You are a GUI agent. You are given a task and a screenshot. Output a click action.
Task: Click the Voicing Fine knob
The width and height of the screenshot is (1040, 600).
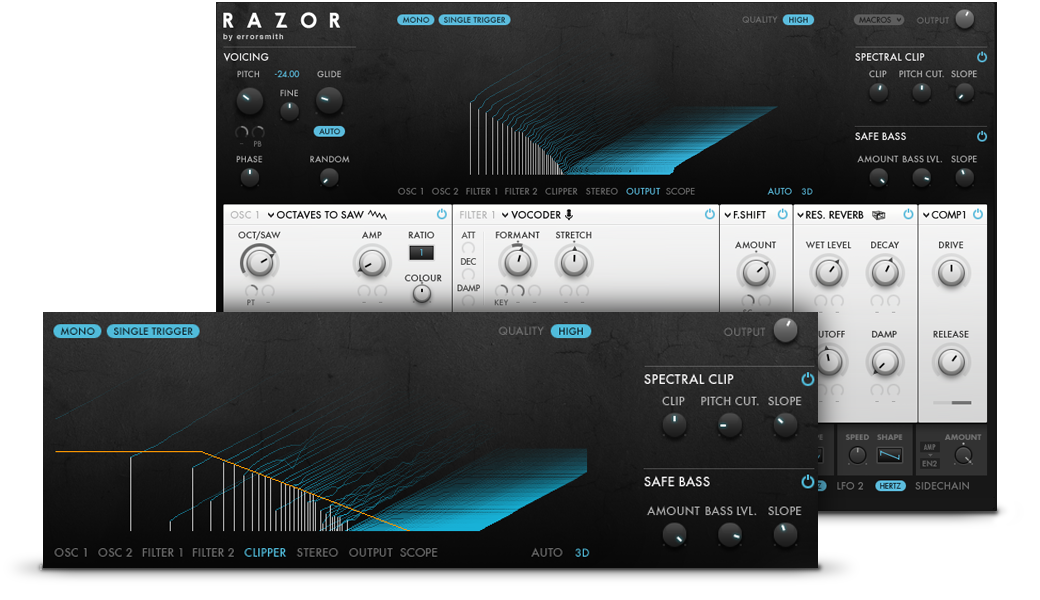pyautogui.click(x=289, y=111)
